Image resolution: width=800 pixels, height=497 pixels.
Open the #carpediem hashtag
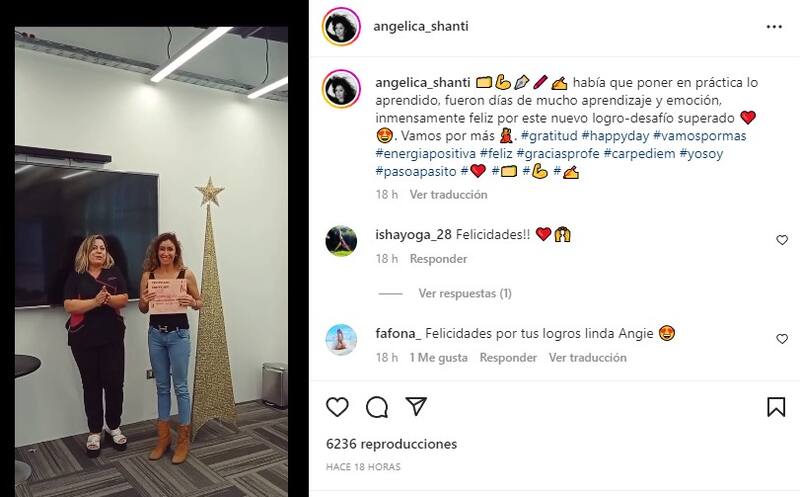(x=640, y=154)
